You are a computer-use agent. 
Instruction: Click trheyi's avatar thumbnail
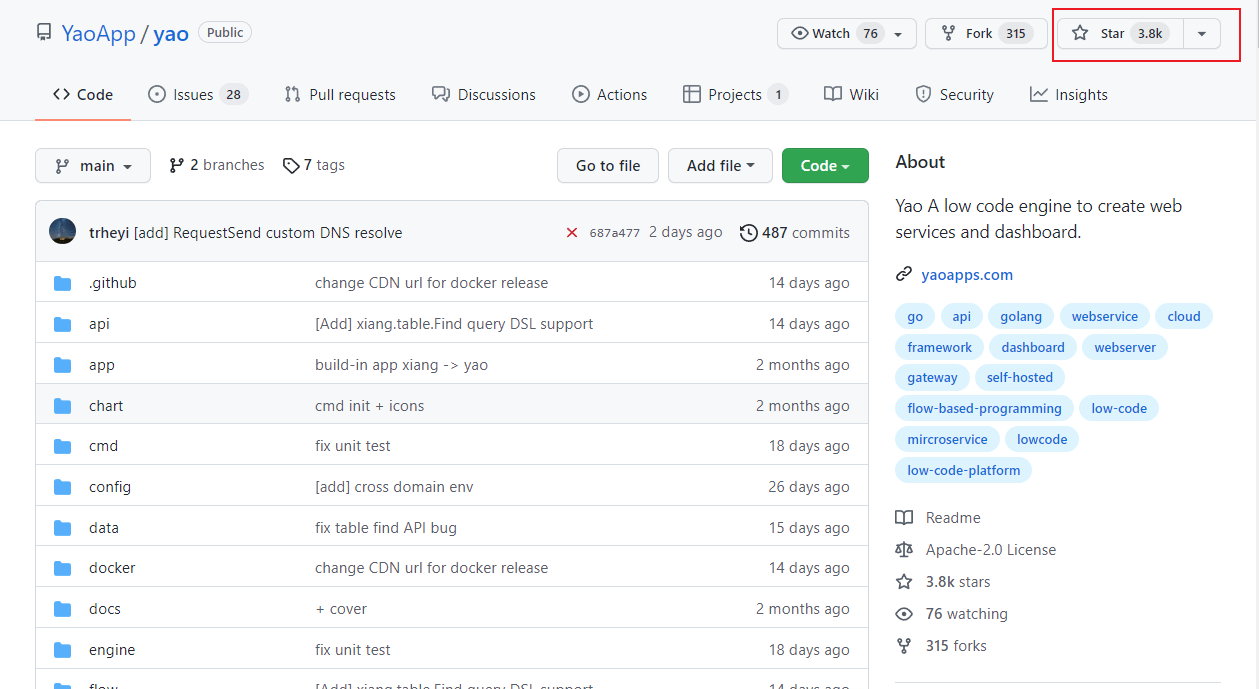coord(62,232)
